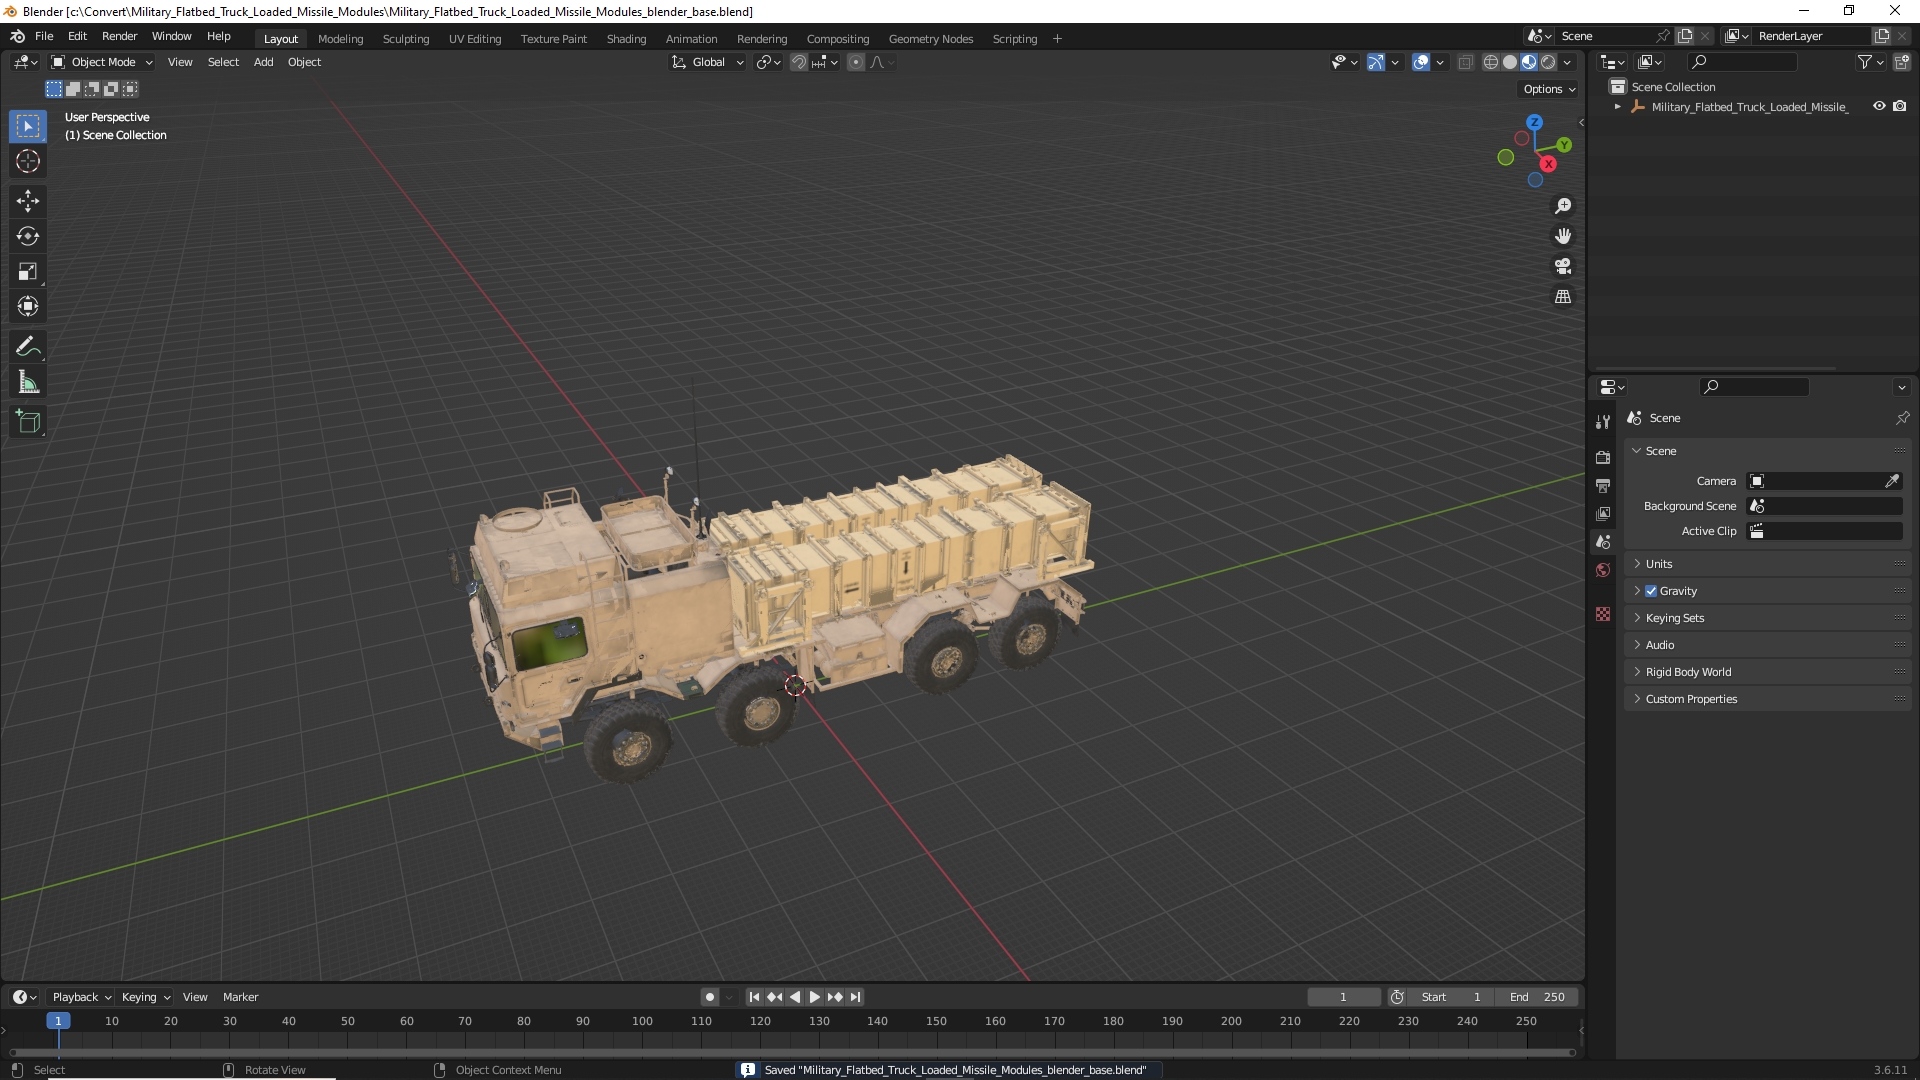Viewport: 1920px width, 1080px height.
Task: Click the Start frame field
Action: coord(1451,997)
